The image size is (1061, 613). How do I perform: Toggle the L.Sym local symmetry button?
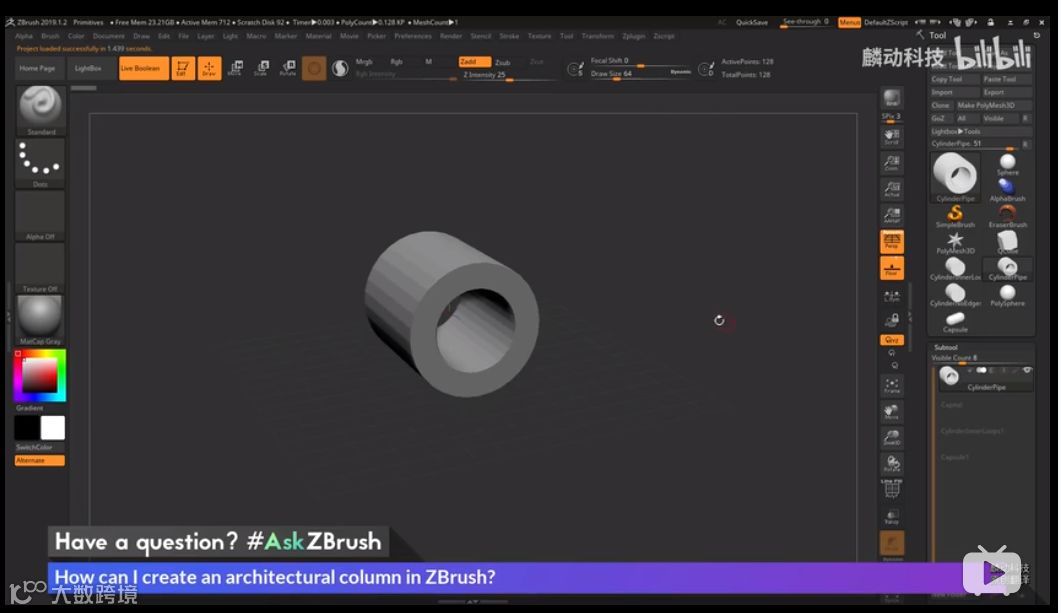[892, 296]
